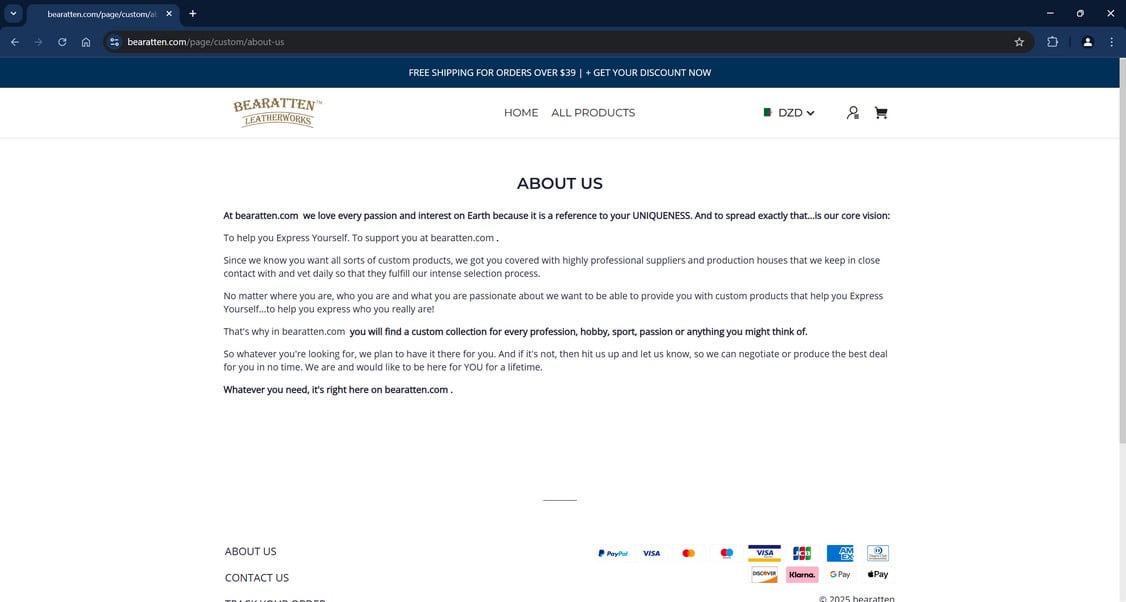Close the bearatten.com tab
This screenshot has height=602, width=1126.
coord(169,14)
